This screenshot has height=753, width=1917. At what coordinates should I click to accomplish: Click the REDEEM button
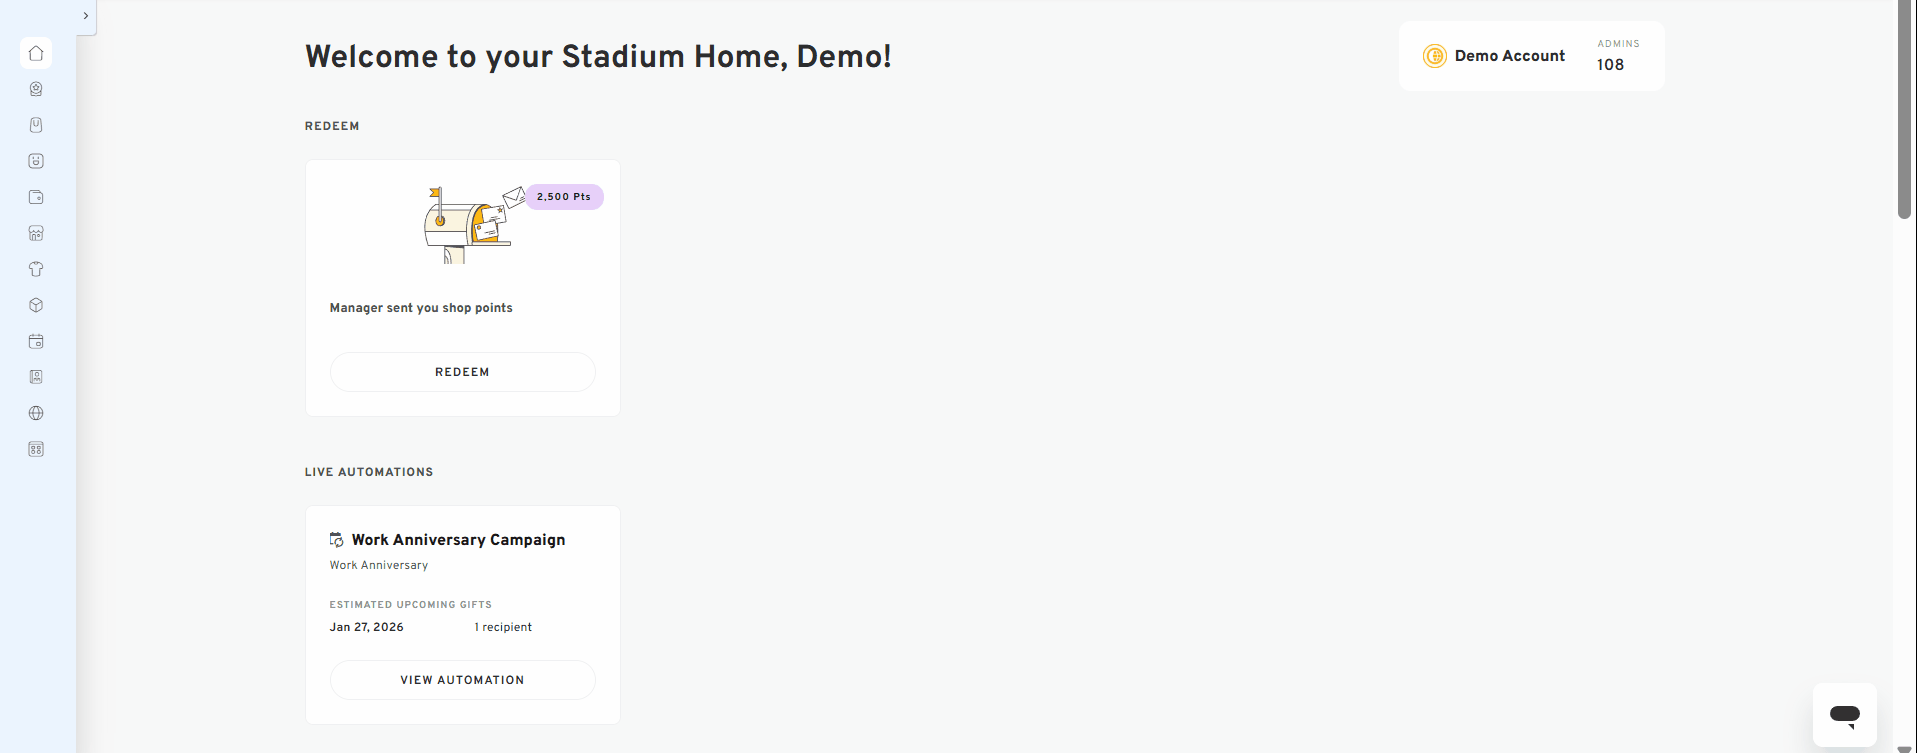pyautogui.click(x=462, y=371)
